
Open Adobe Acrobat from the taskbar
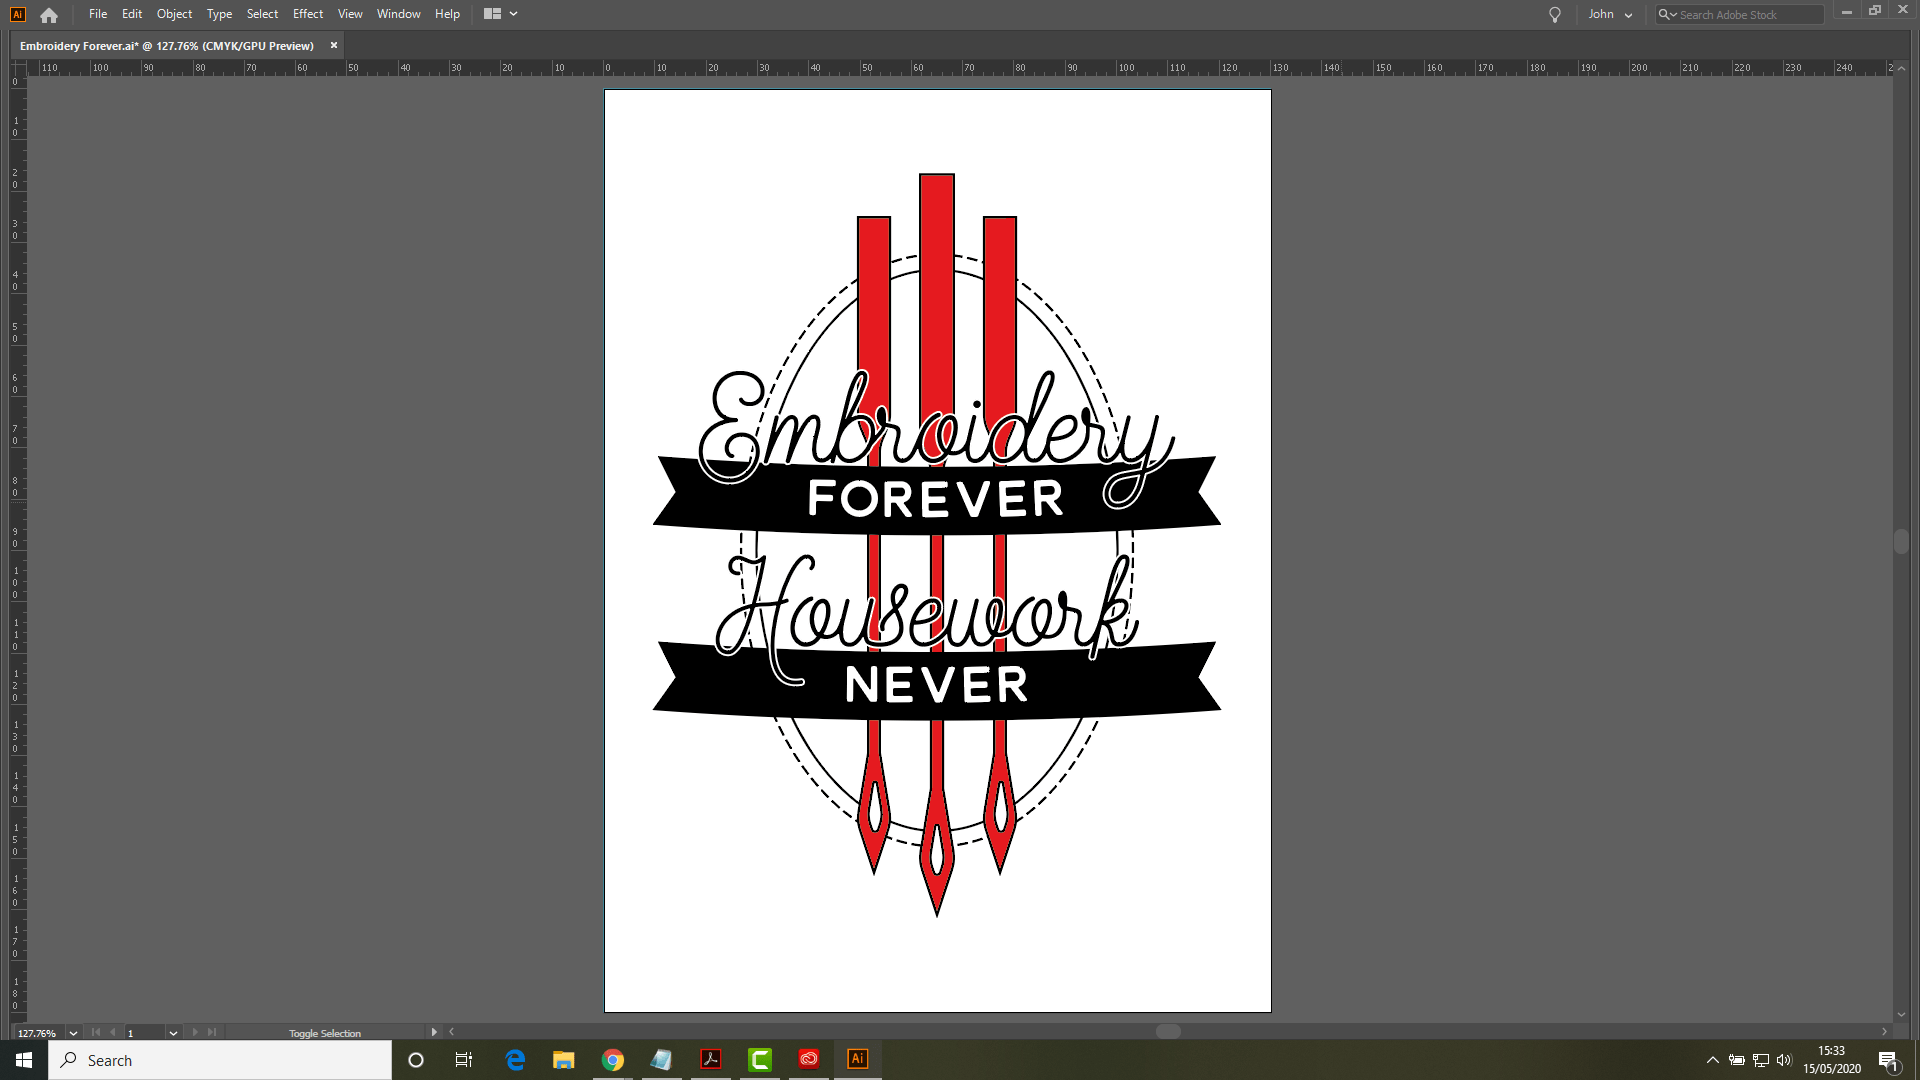point(711,1060)
